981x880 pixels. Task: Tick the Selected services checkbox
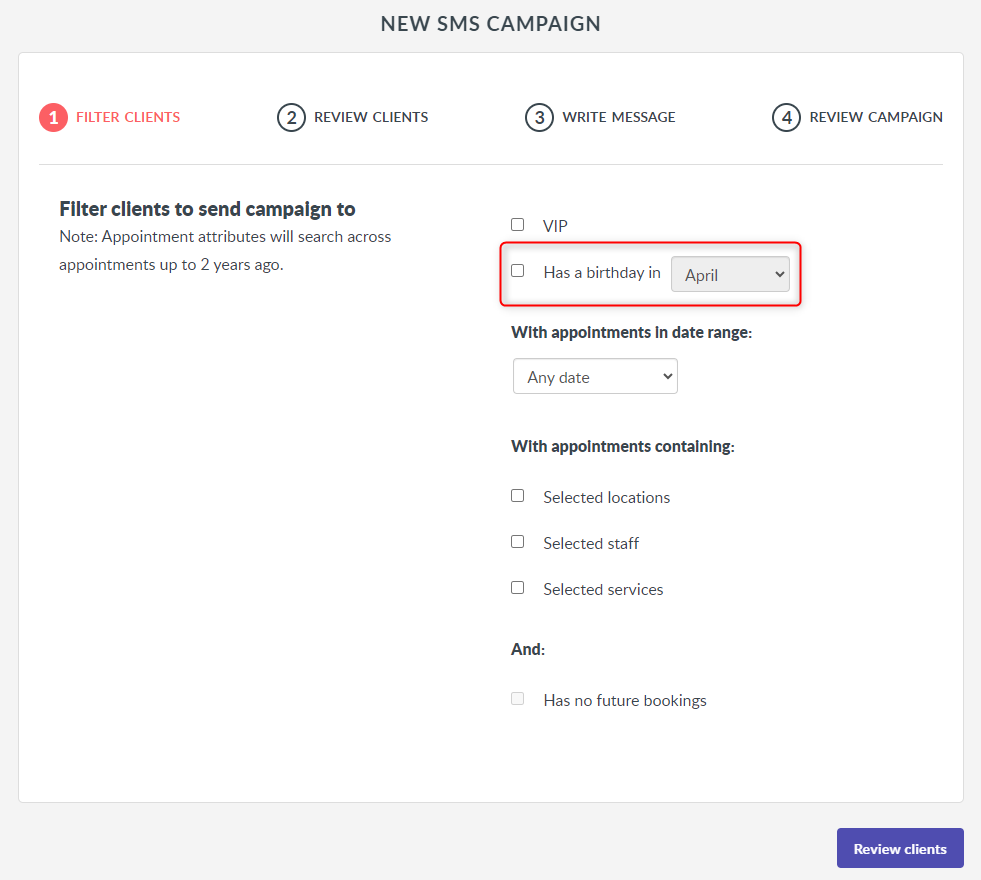(x=517, y=588)
